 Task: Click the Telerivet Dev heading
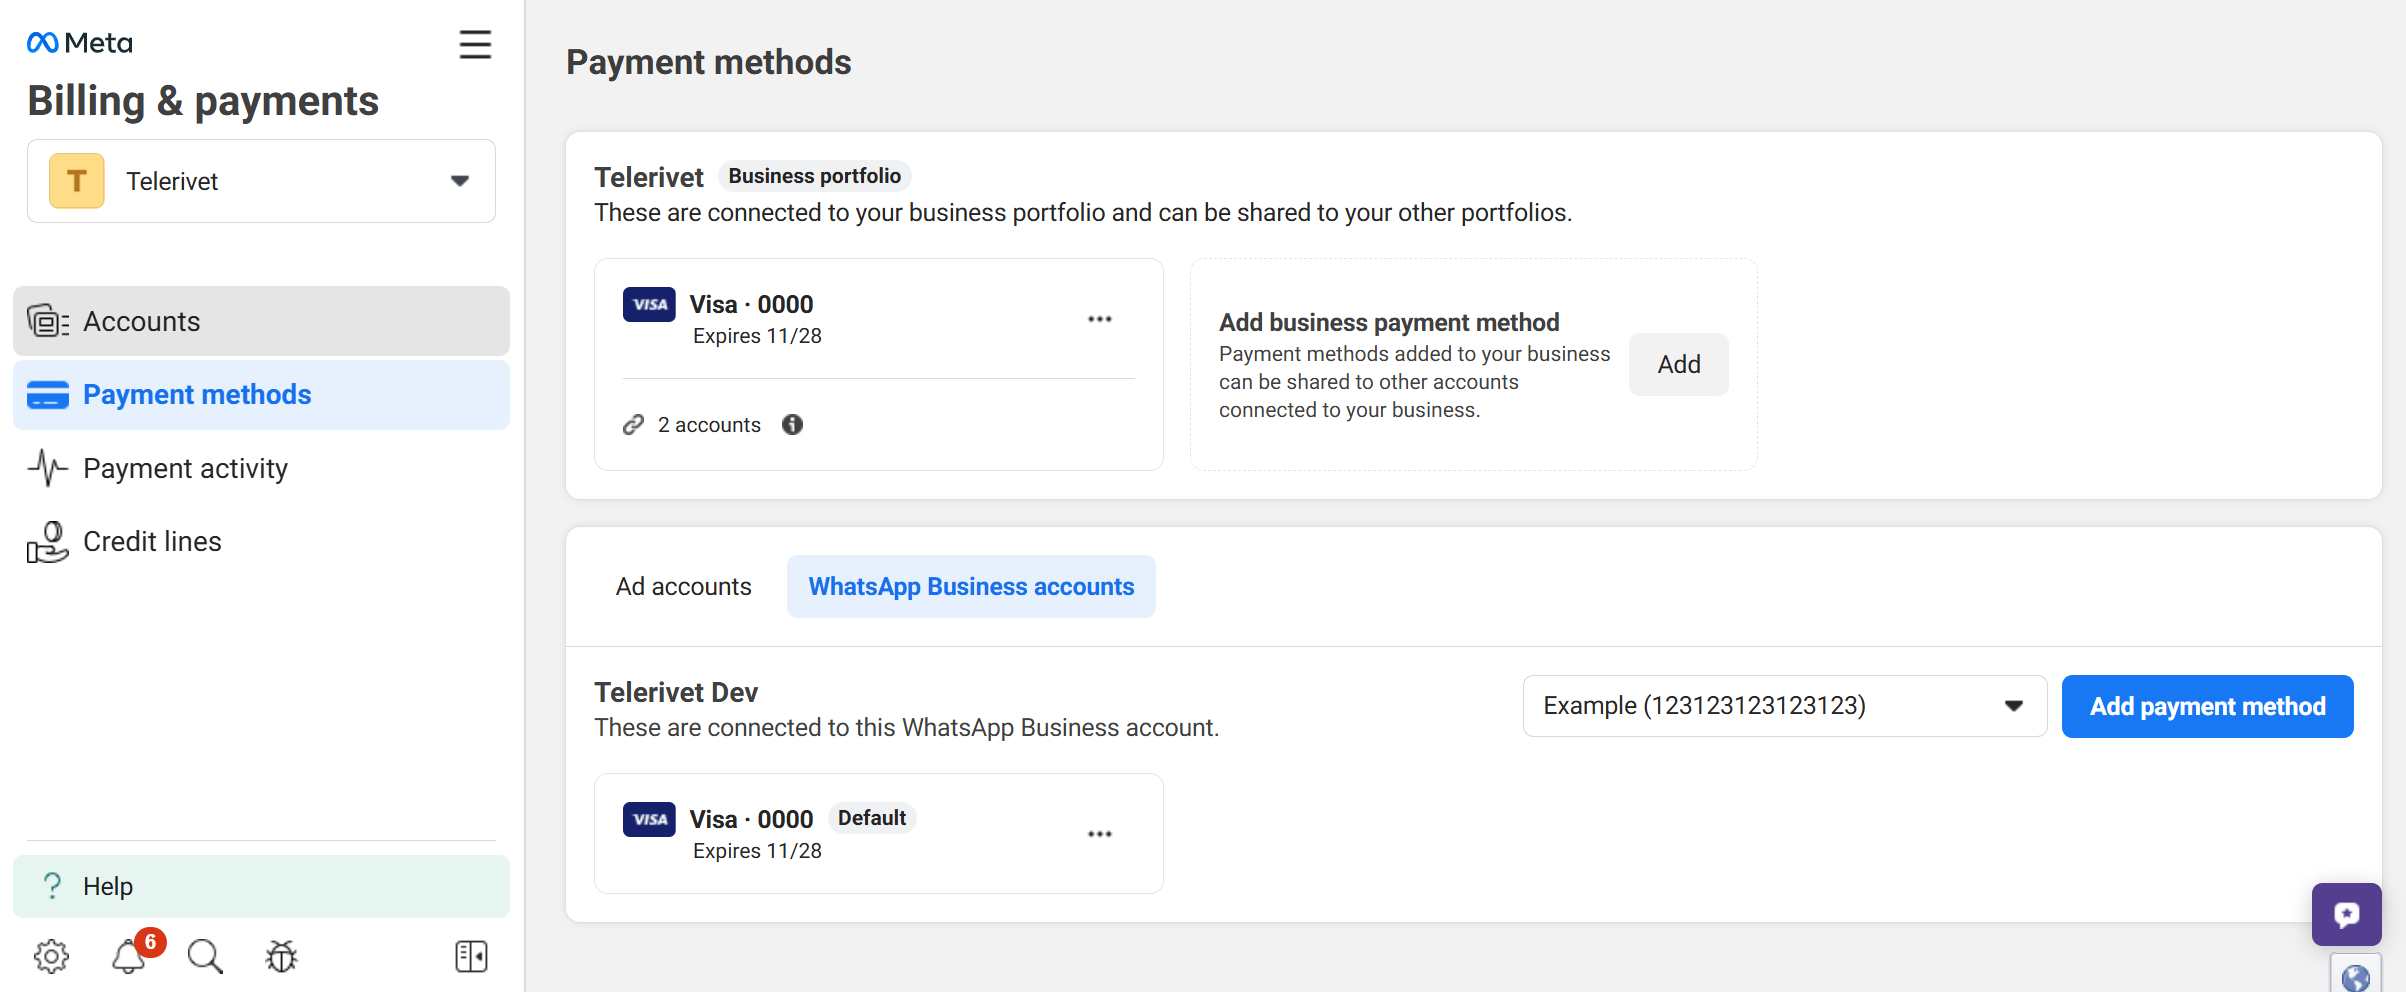coord(676,692)
